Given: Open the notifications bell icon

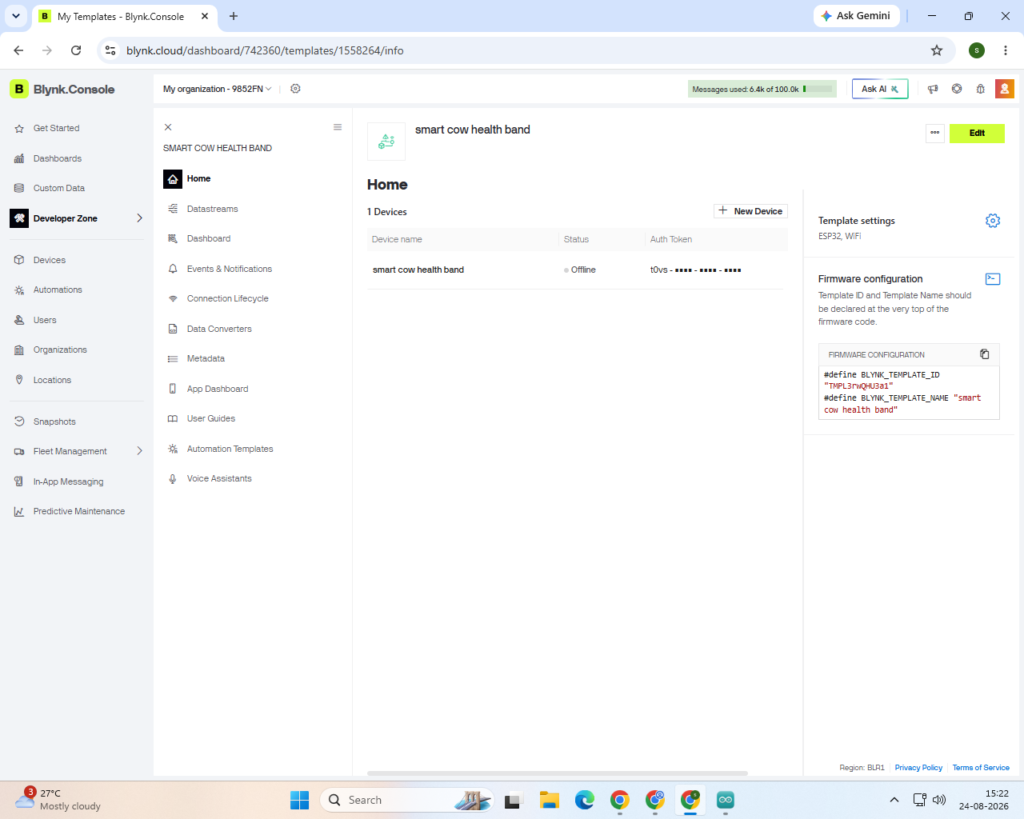Looking at the screenshot, I should (x=980, y=89).
